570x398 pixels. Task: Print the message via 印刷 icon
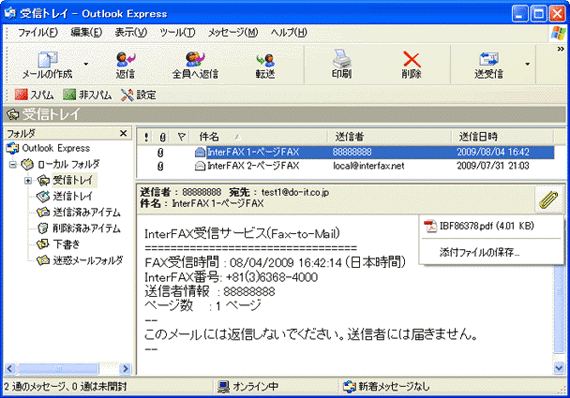pos(342,59)
